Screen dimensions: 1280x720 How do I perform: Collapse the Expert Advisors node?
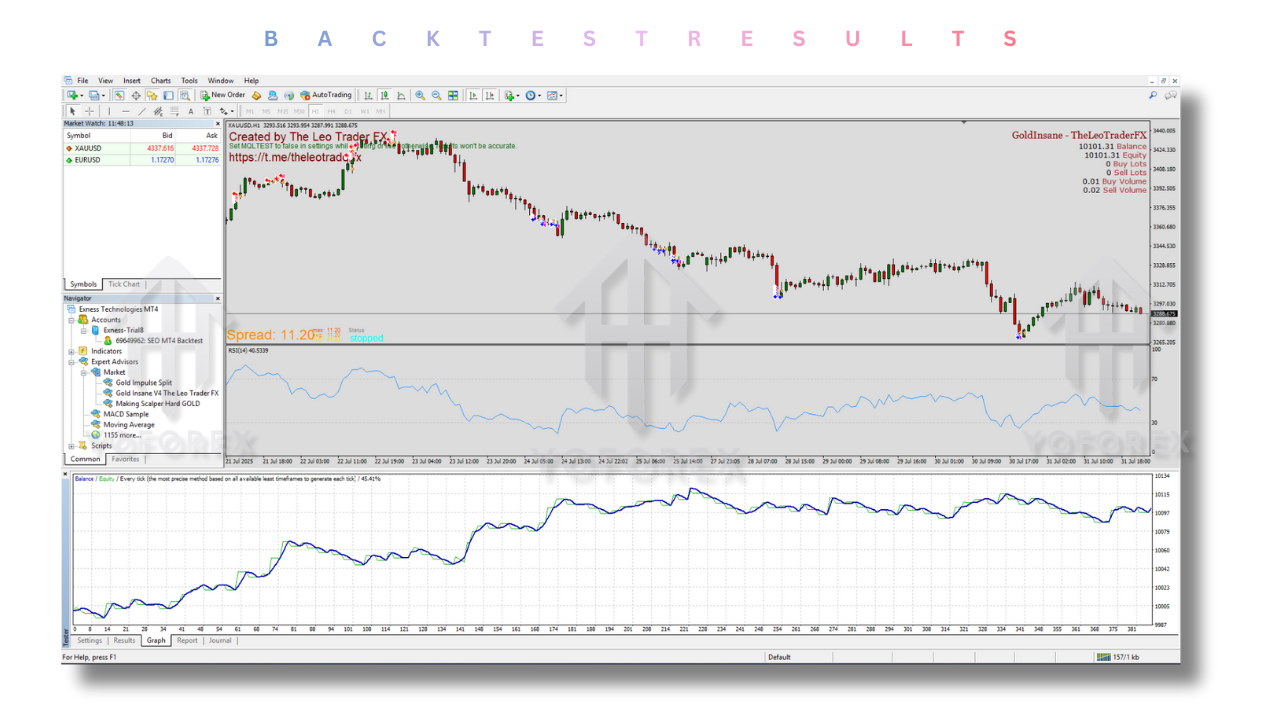pos(71,362)
